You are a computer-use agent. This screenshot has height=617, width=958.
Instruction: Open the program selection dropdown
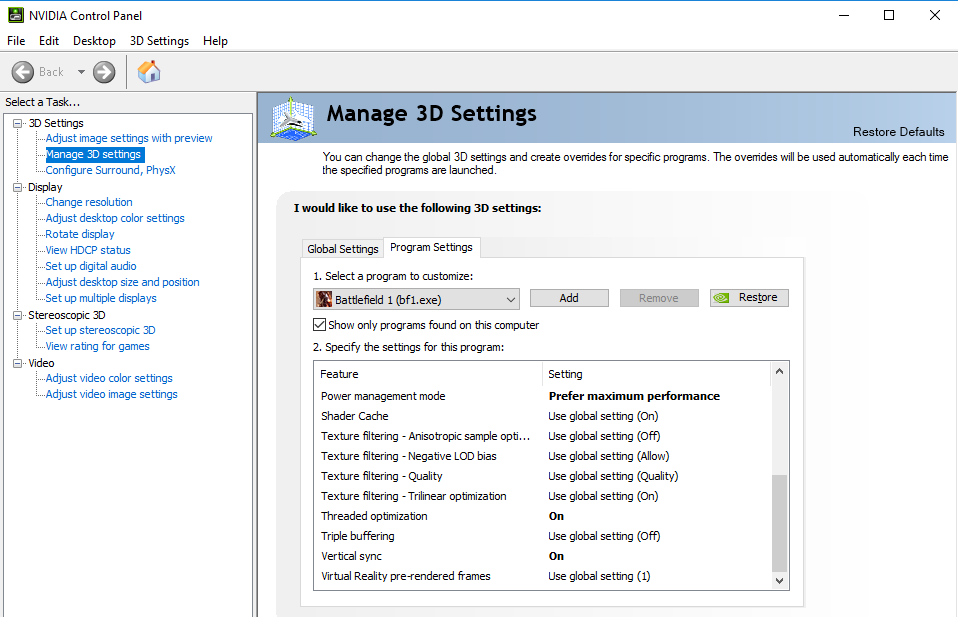click(510, 299)
